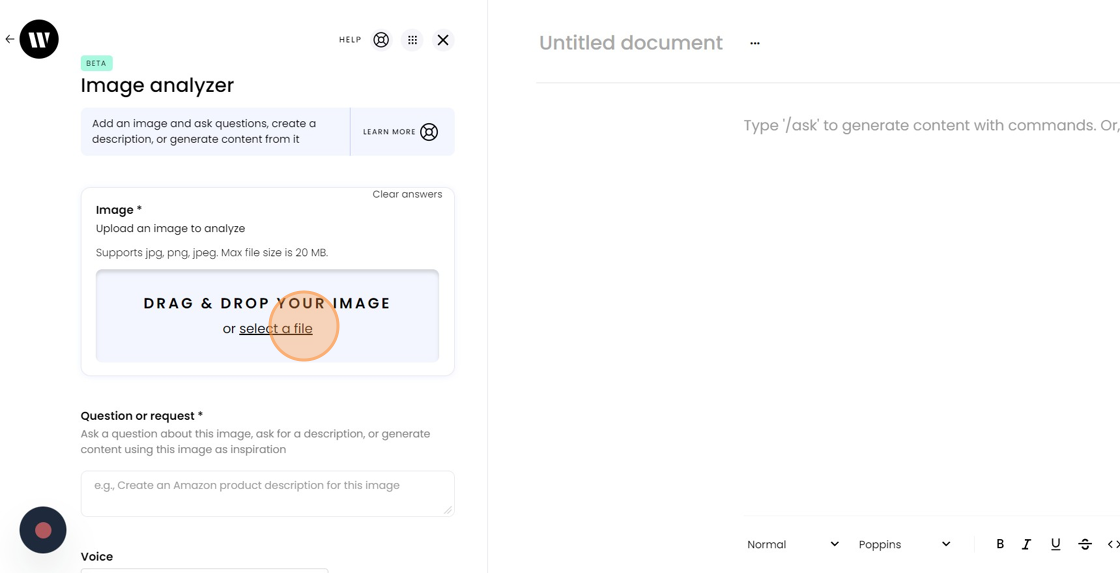The width and height of the screenshot is (1120, 573).
Task: Click the Image analyzer heading
Action: point(157,85)
